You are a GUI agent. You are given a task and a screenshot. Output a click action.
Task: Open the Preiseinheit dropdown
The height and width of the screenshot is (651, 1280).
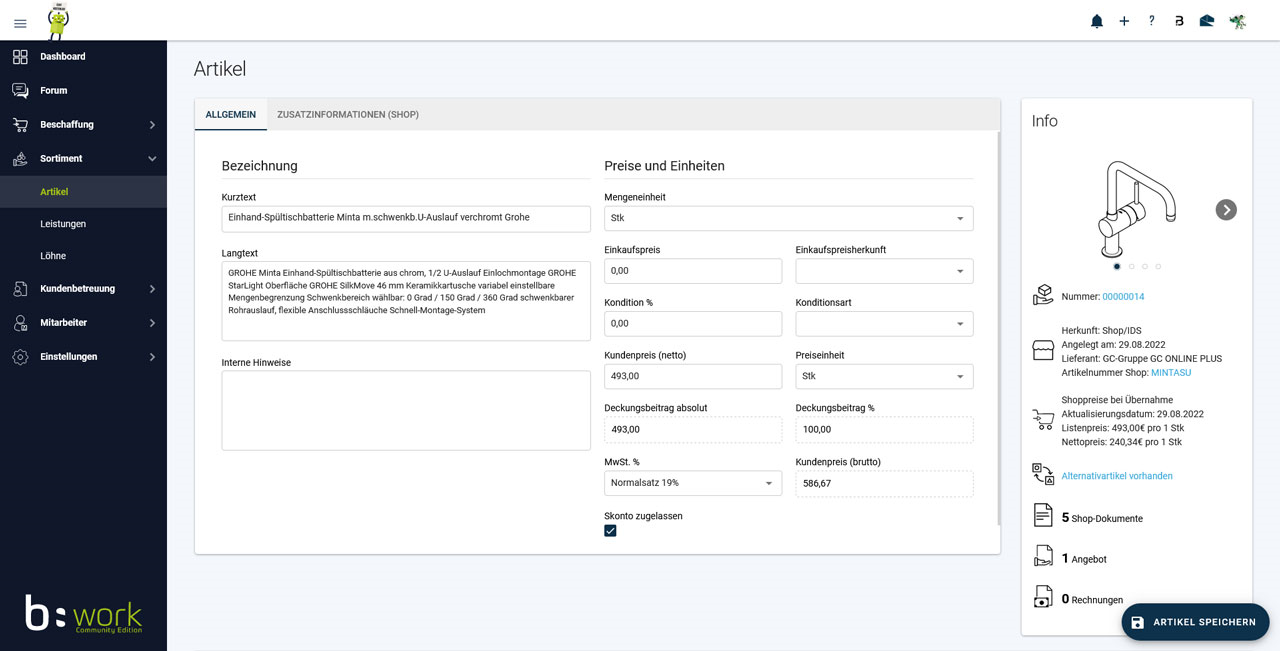point(884,376)
